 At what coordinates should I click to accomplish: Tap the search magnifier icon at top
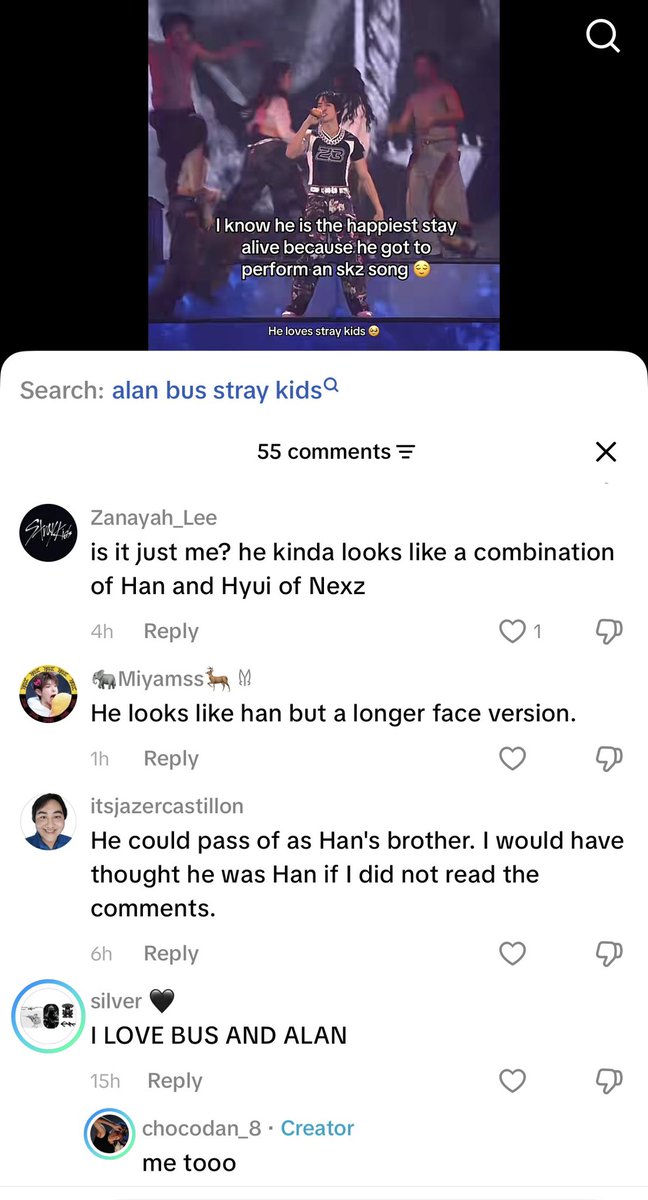603,38
